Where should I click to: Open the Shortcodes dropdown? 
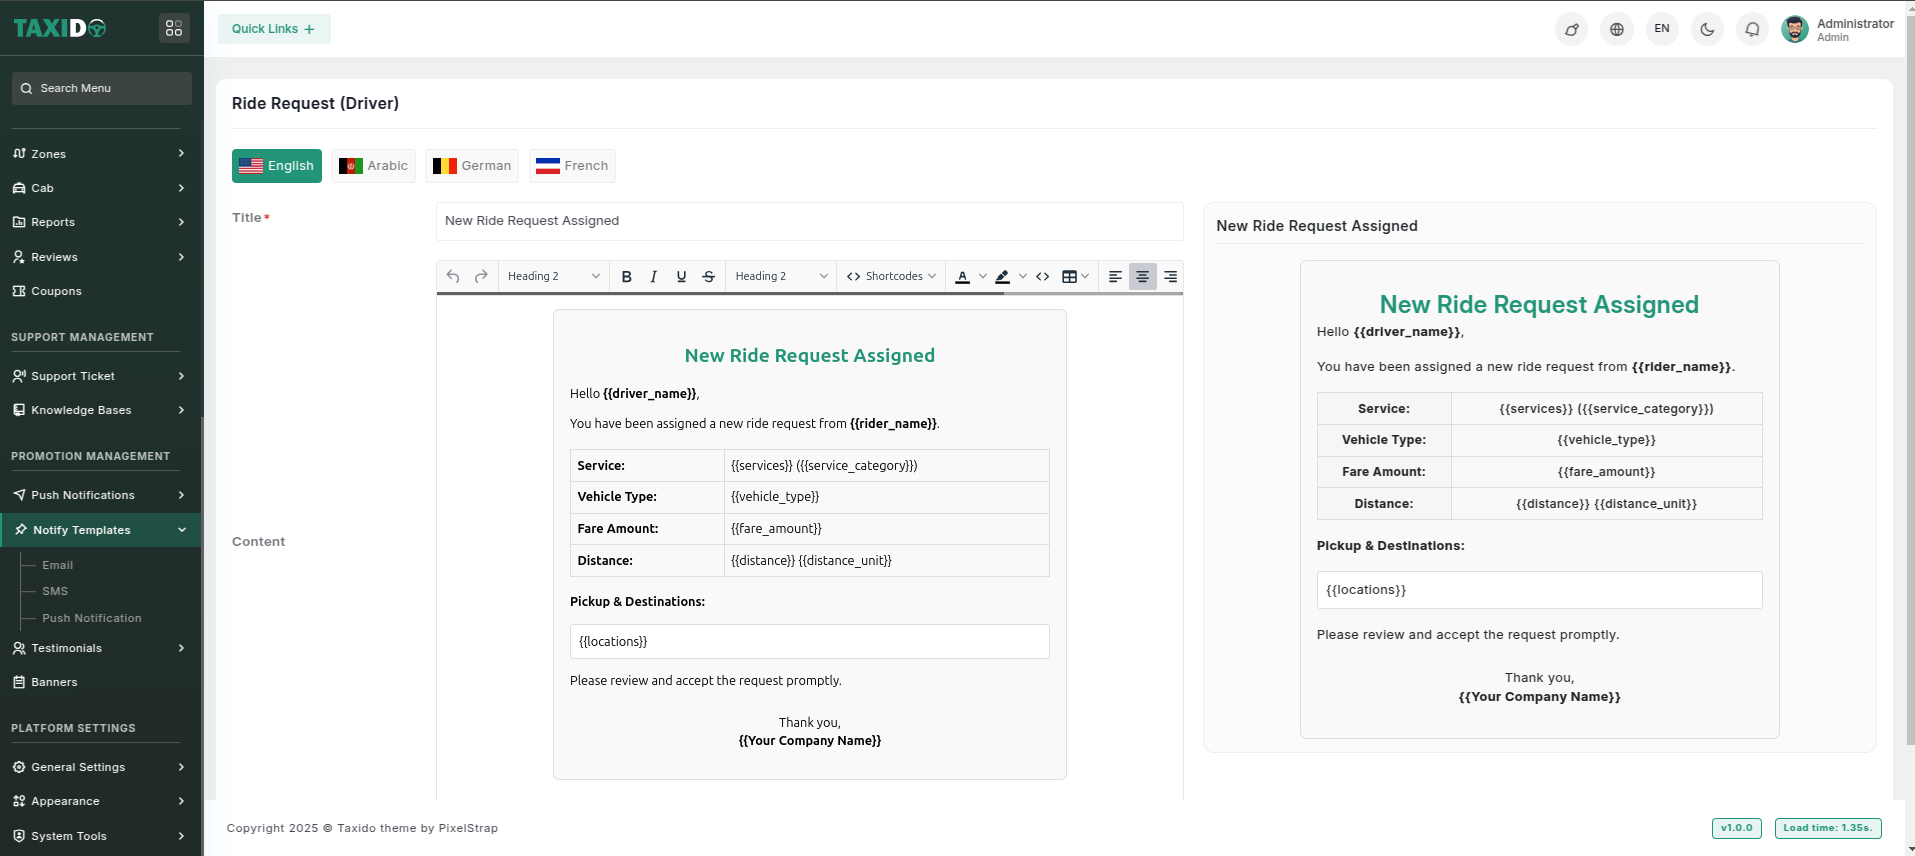click(x=891, y=277)
